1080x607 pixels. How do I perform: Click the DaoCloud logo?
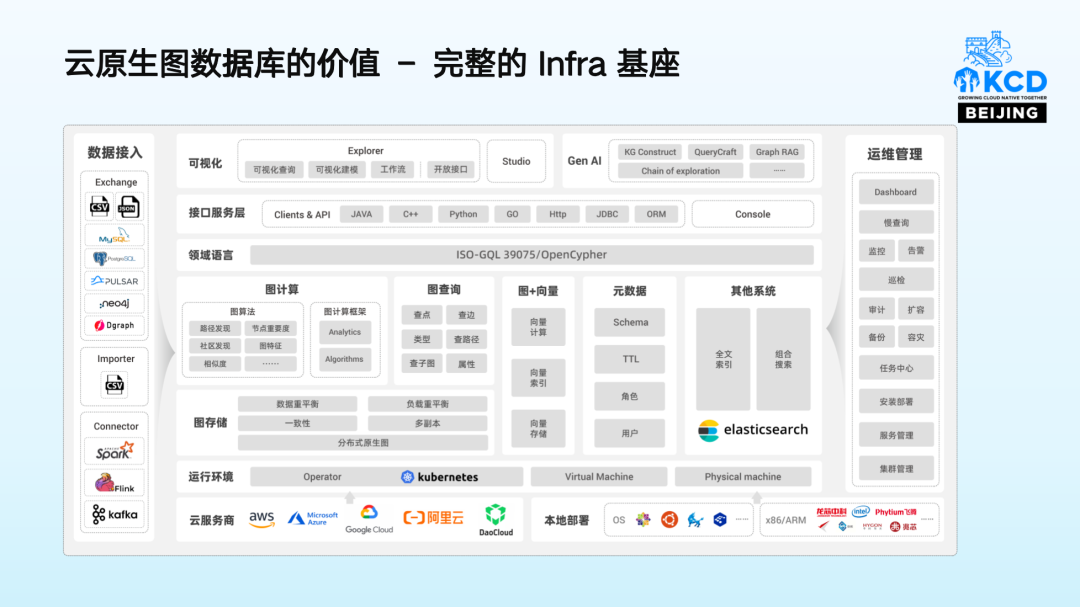click(496, 520)
